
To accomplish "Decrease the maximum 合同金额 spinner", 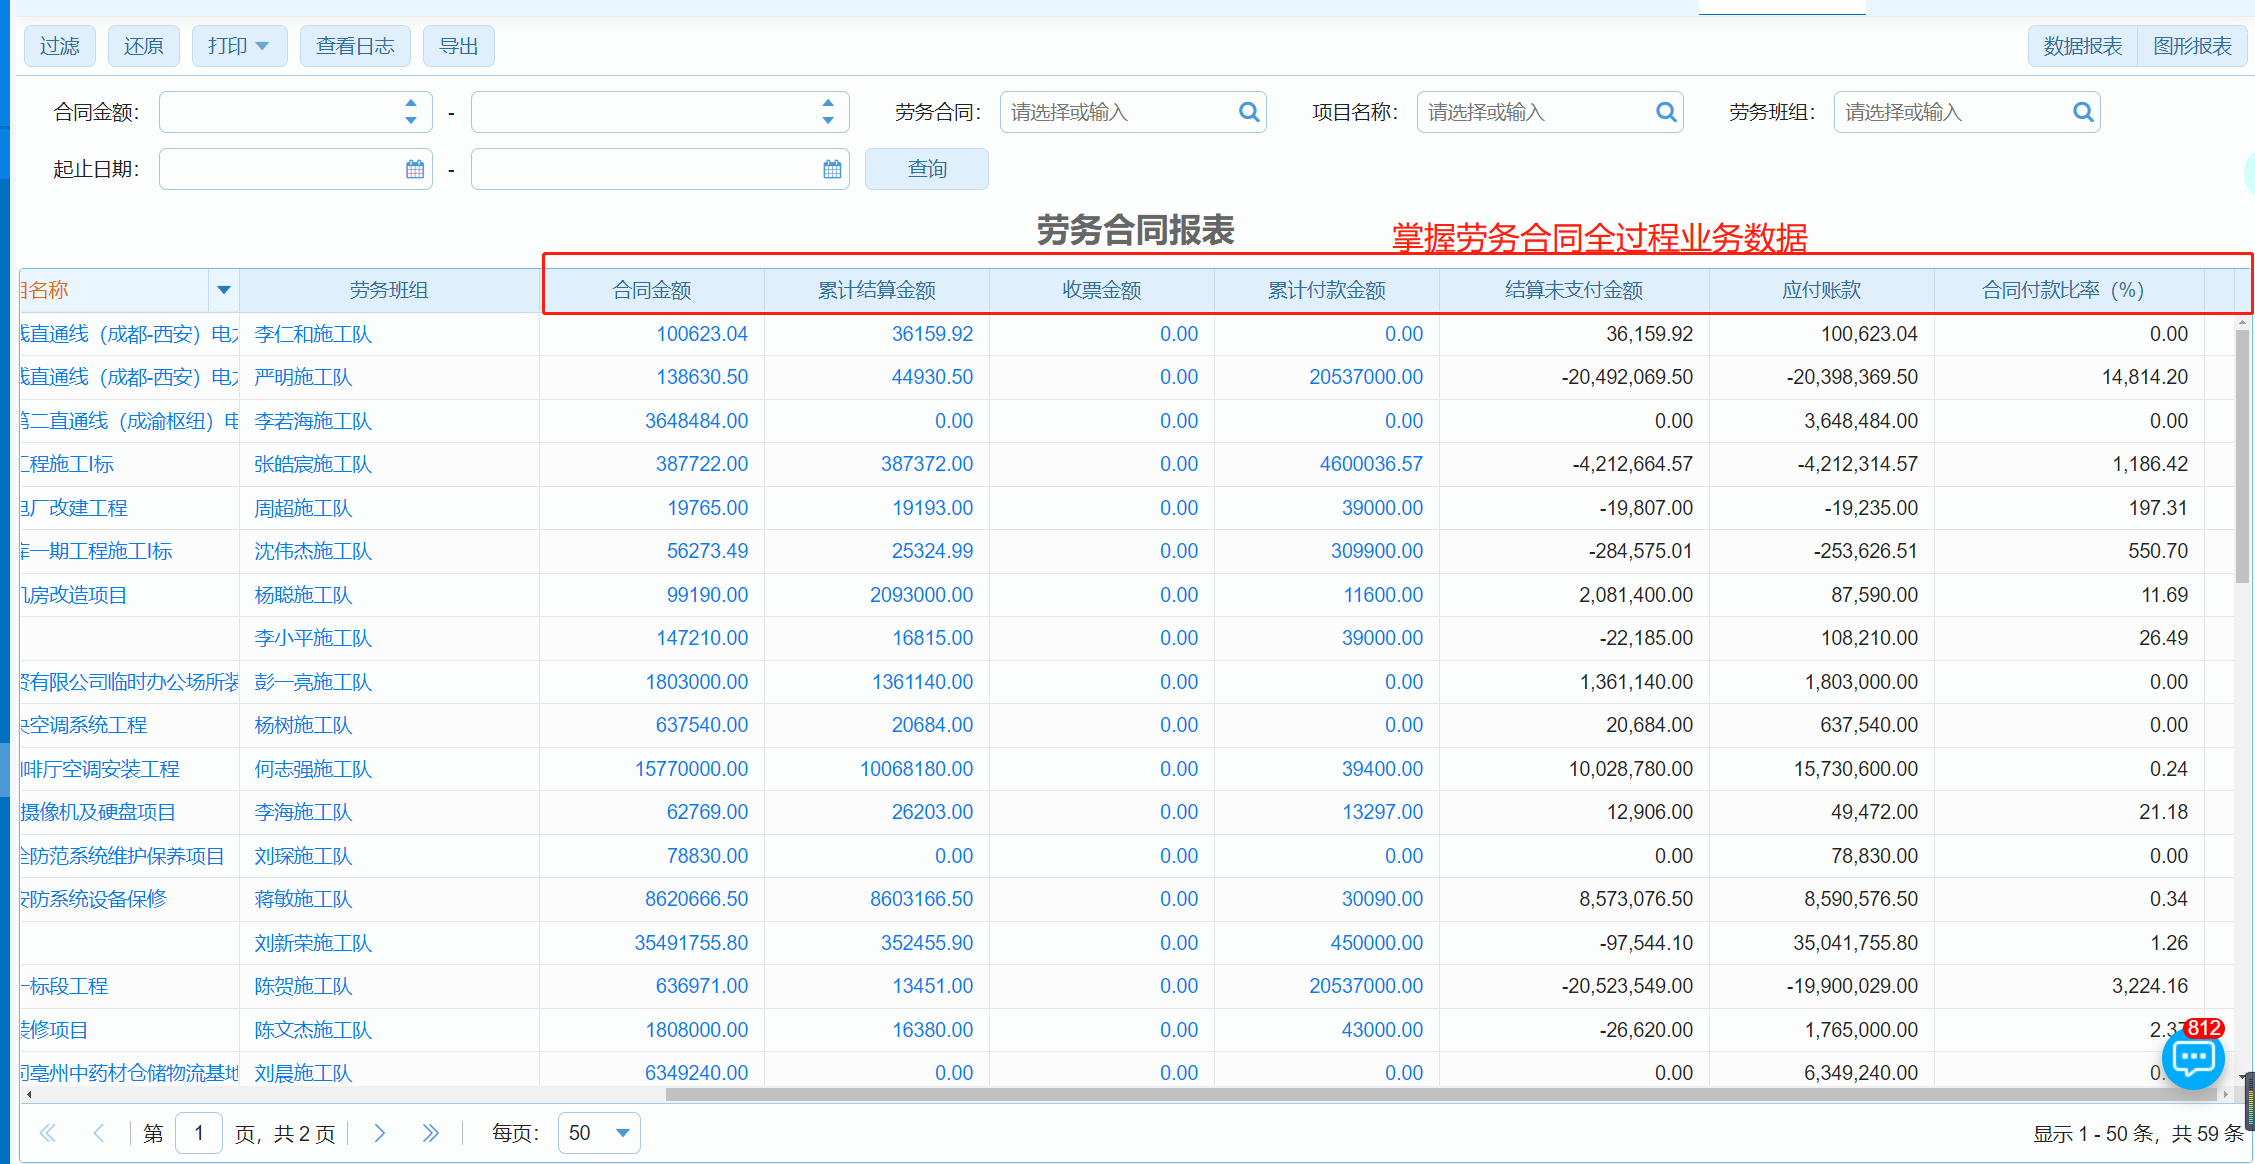I will pyautogui.click(x=828, y=120).
